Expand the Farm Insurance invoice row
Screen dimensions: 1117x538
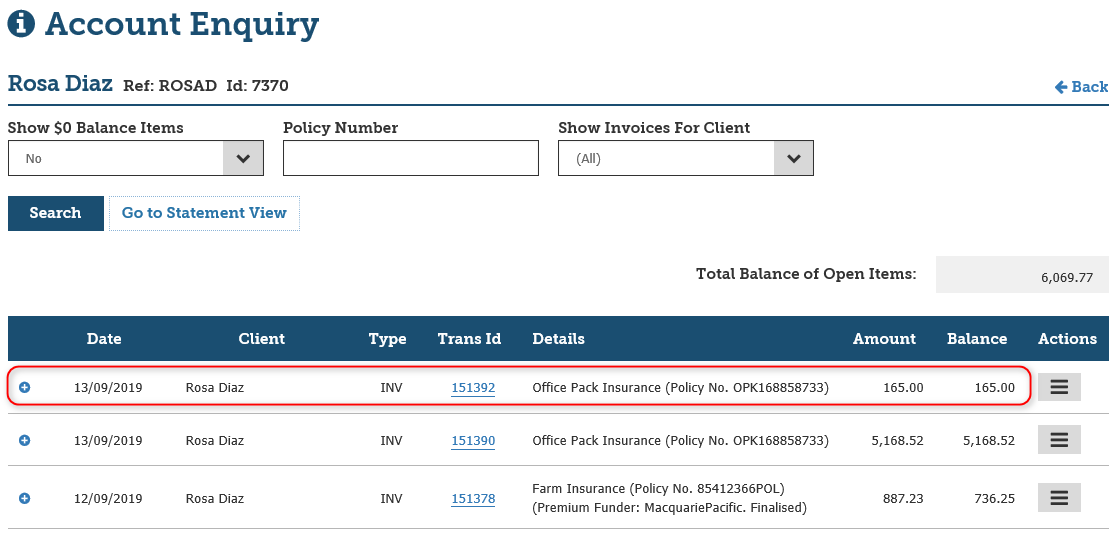[25, 498]
